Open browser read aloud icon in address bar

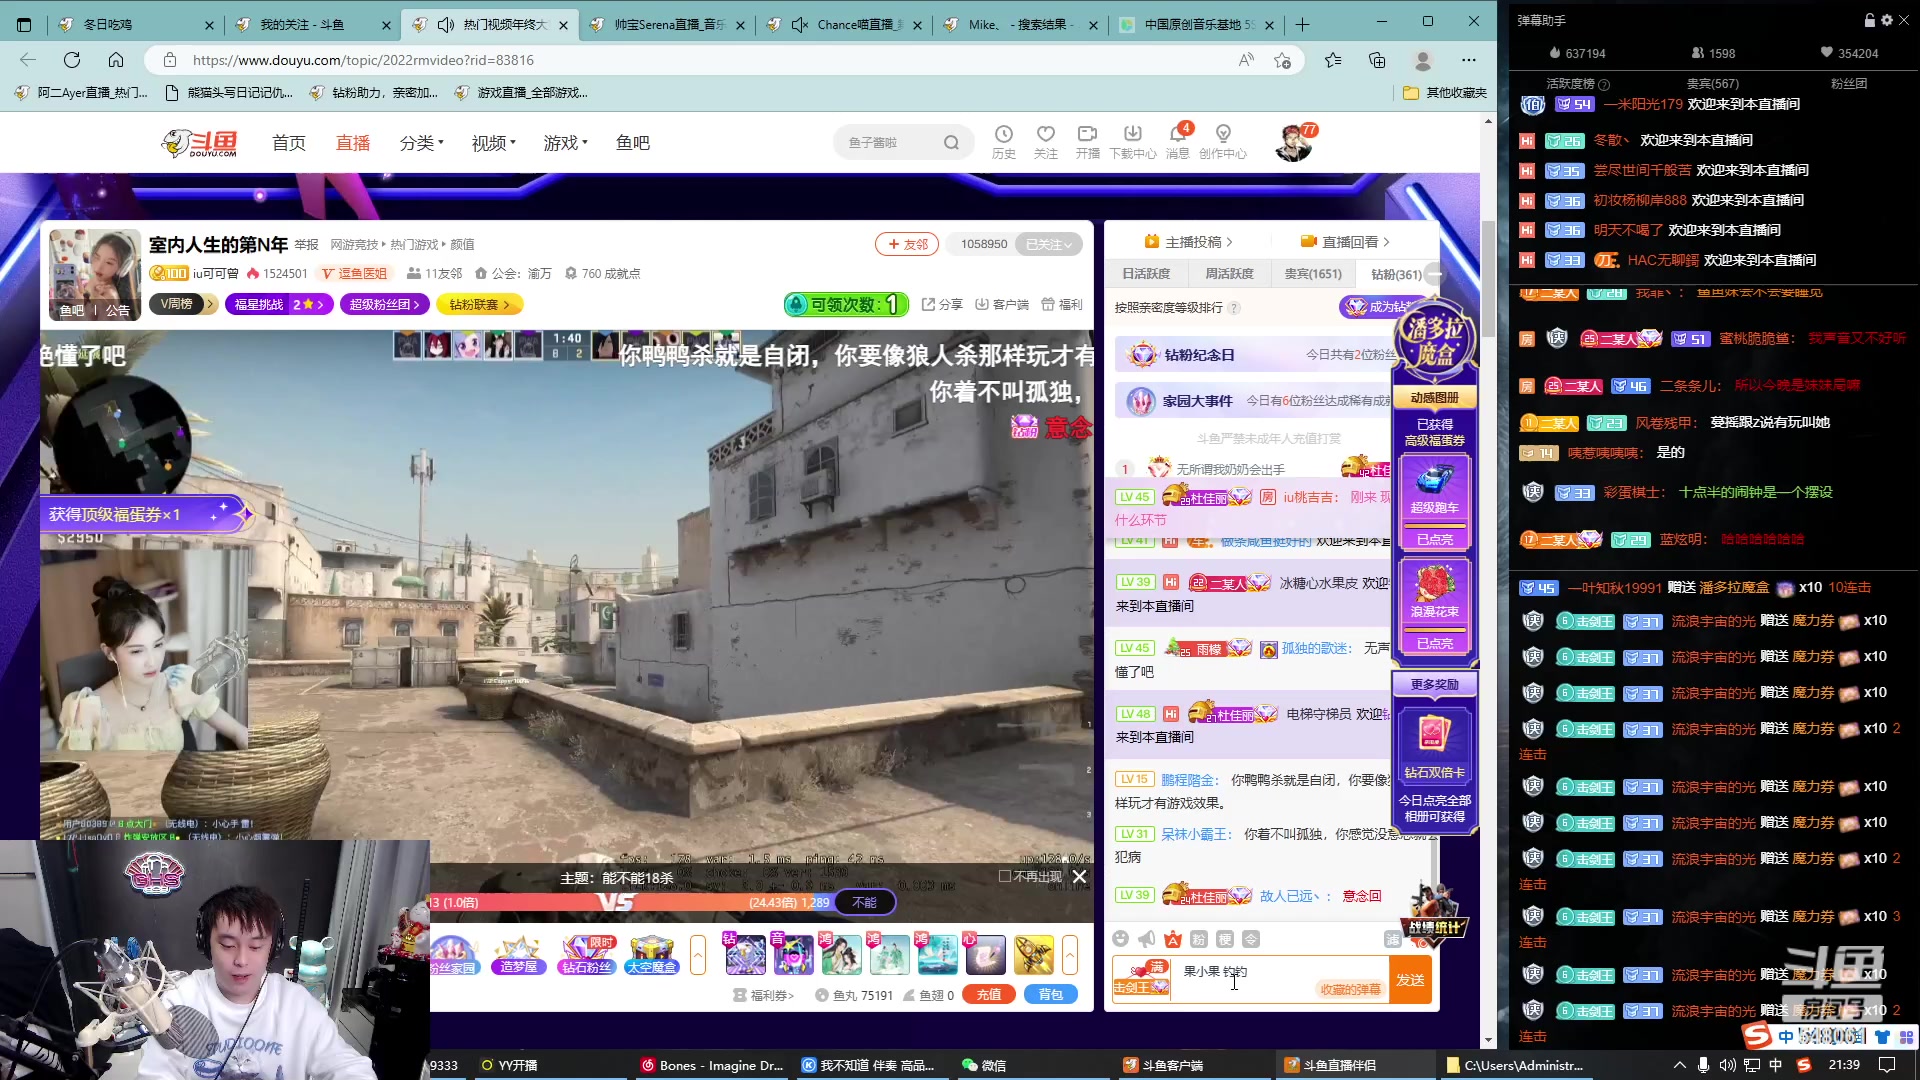pos(1246,60)
